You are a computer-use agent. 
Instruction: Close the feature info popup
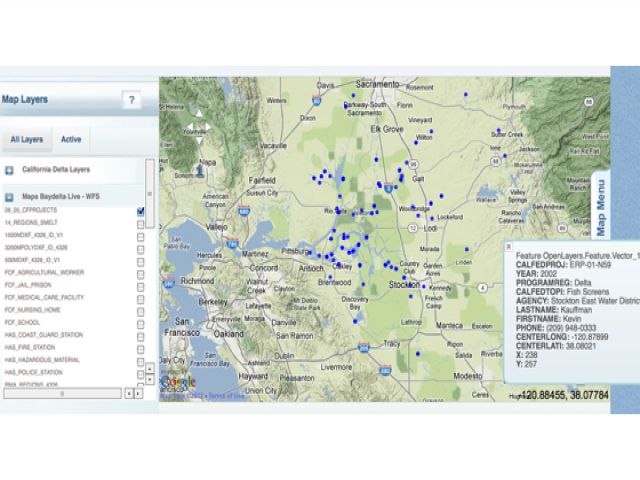(x=509, y=247)
